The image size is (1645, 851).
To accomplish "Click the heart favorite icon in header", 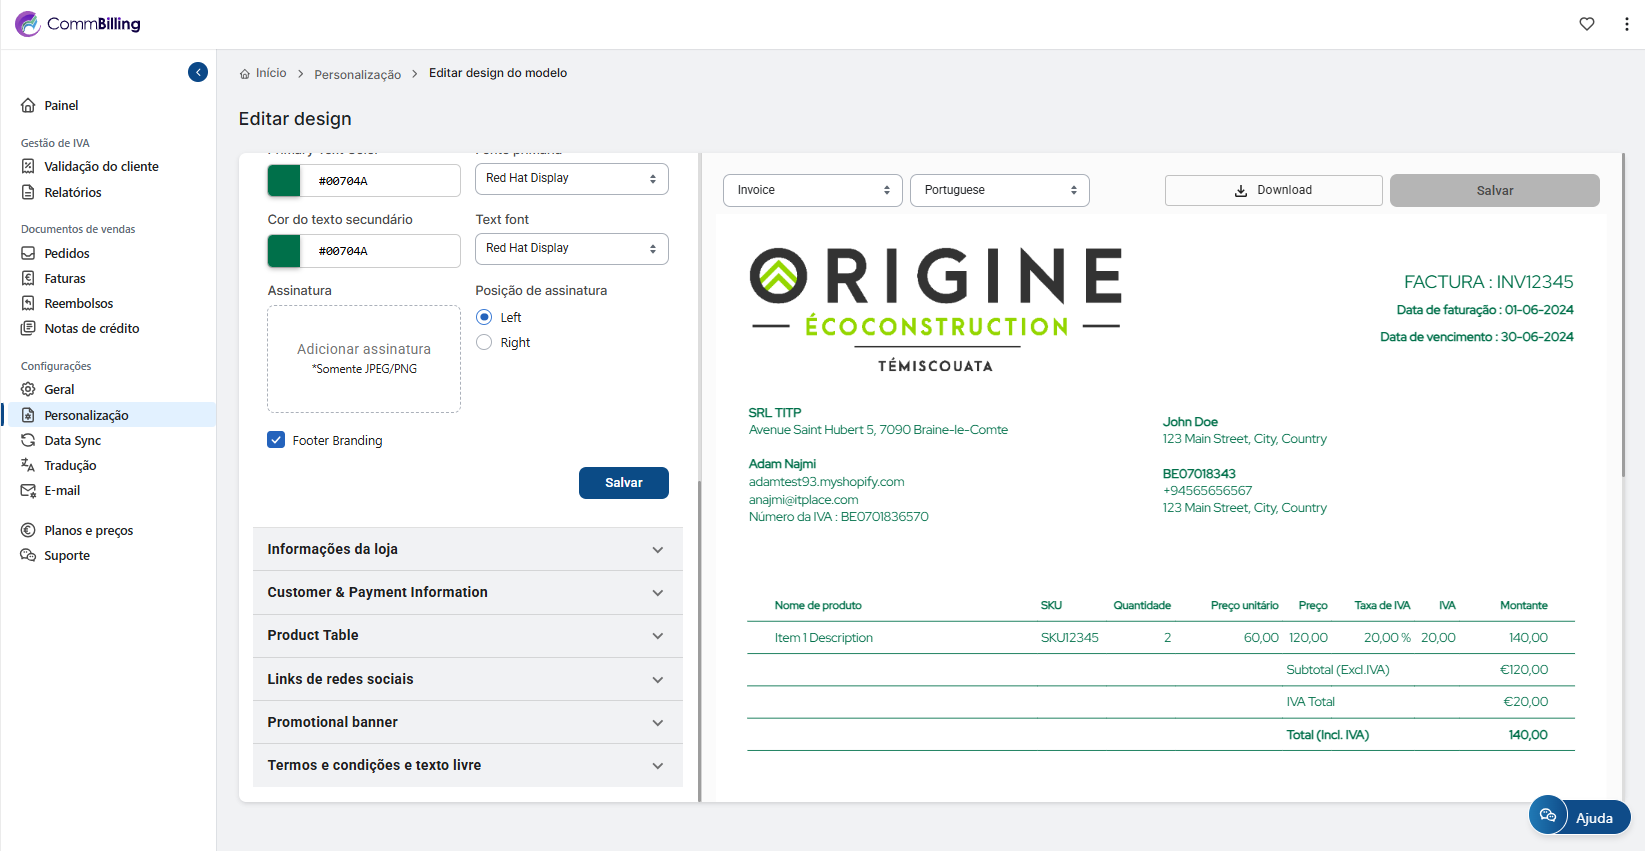I will 1586,24.
